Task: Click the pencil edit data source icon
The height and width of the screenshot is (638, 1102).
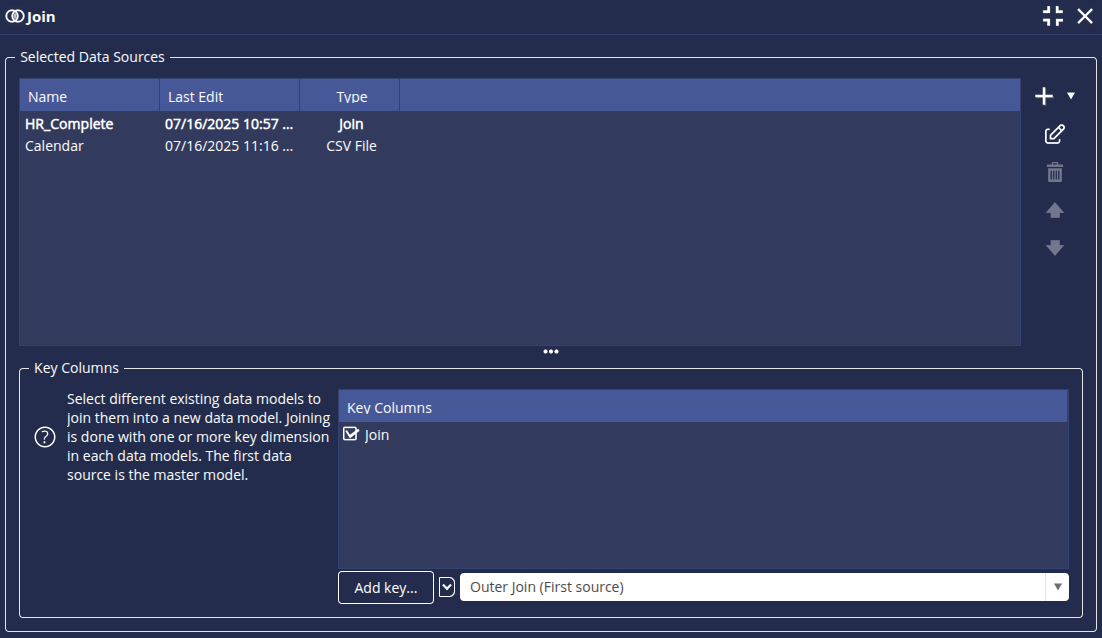Action: [x=1054, y=135]
